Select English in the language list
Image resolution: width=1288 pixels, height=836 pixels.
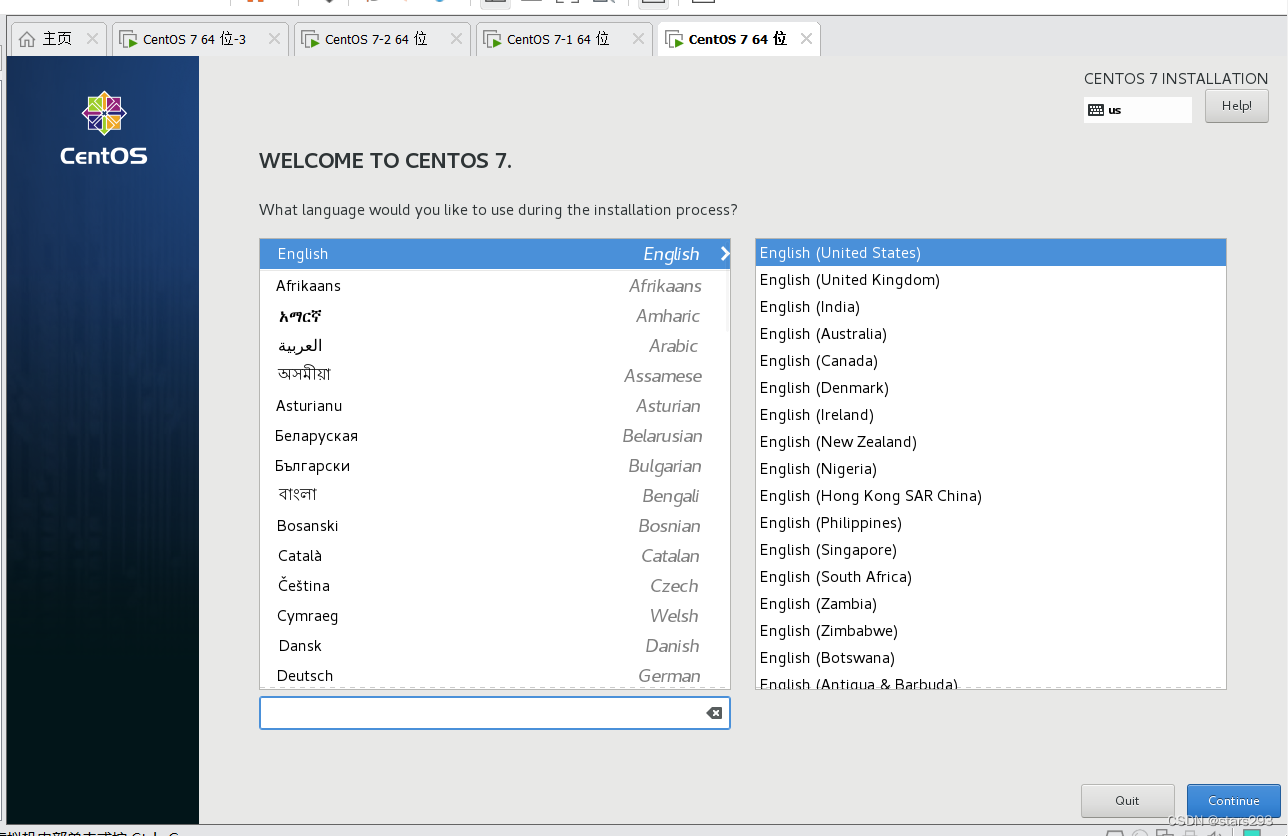tap(494, 254)
